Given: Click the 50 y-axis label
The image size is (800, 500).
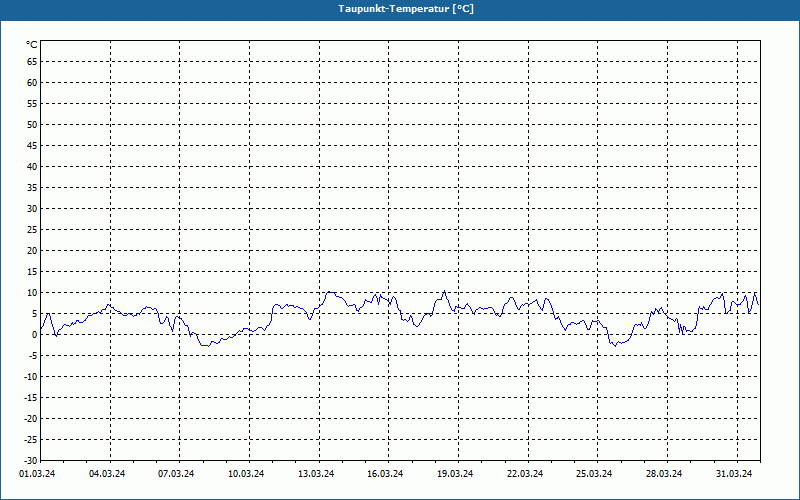Looking at the screenshot, I should 32,124.
